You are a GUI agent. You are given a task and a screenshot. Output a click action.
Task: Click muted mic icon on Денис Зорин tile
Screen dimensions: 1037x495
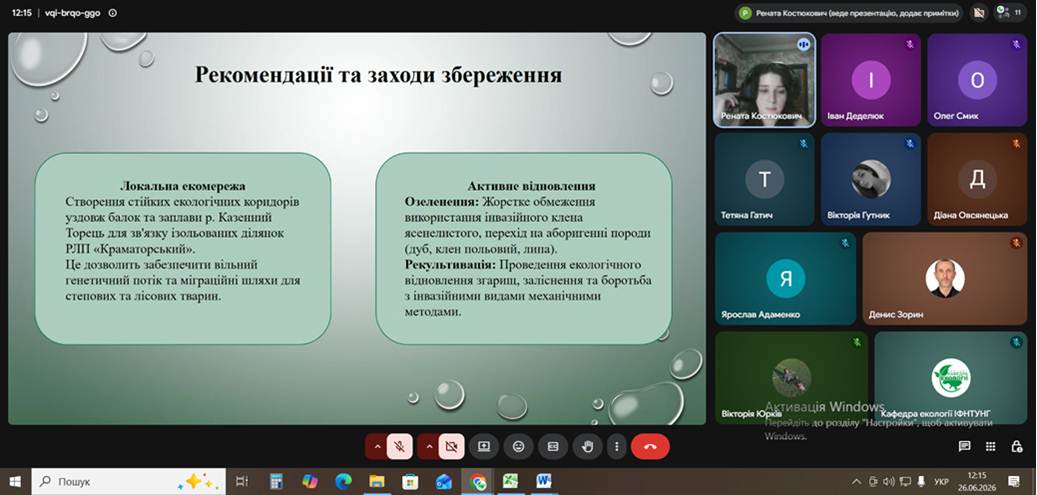(1016, 243)
